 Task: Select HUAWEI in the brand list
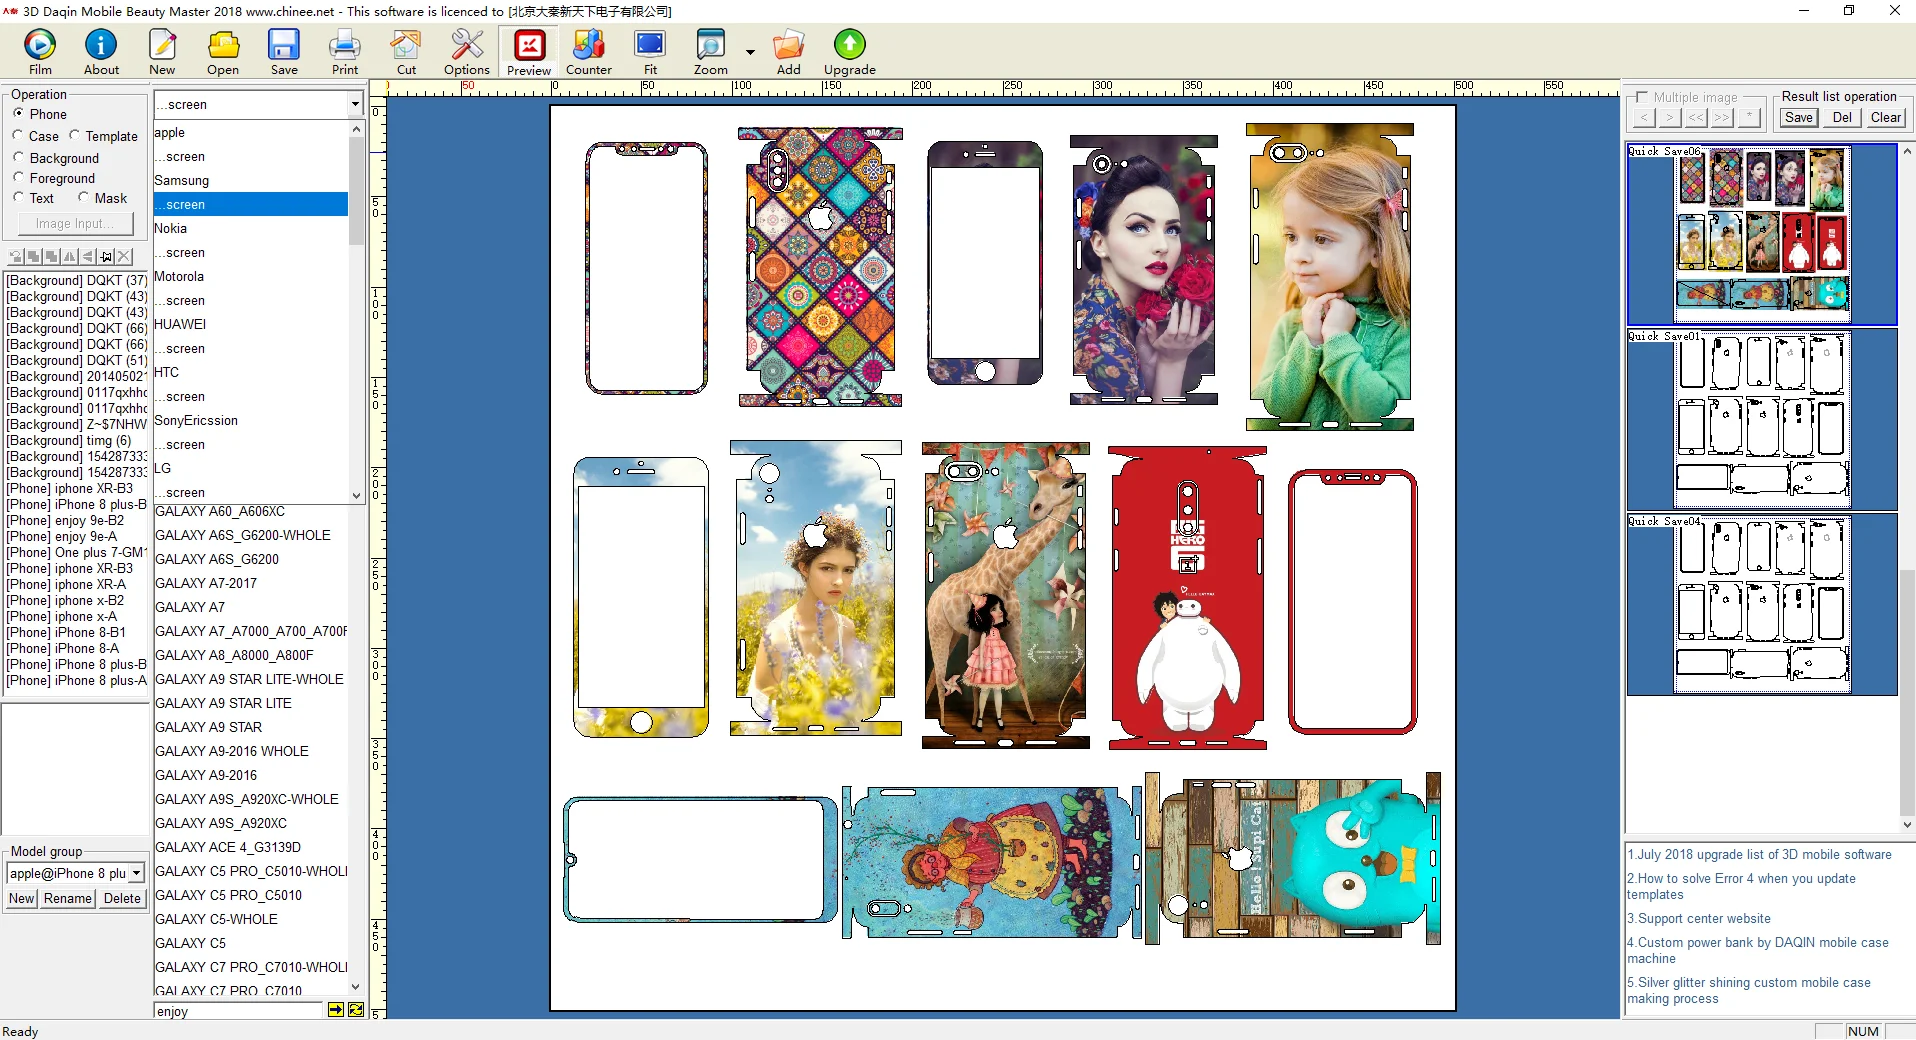pos(180,324)
